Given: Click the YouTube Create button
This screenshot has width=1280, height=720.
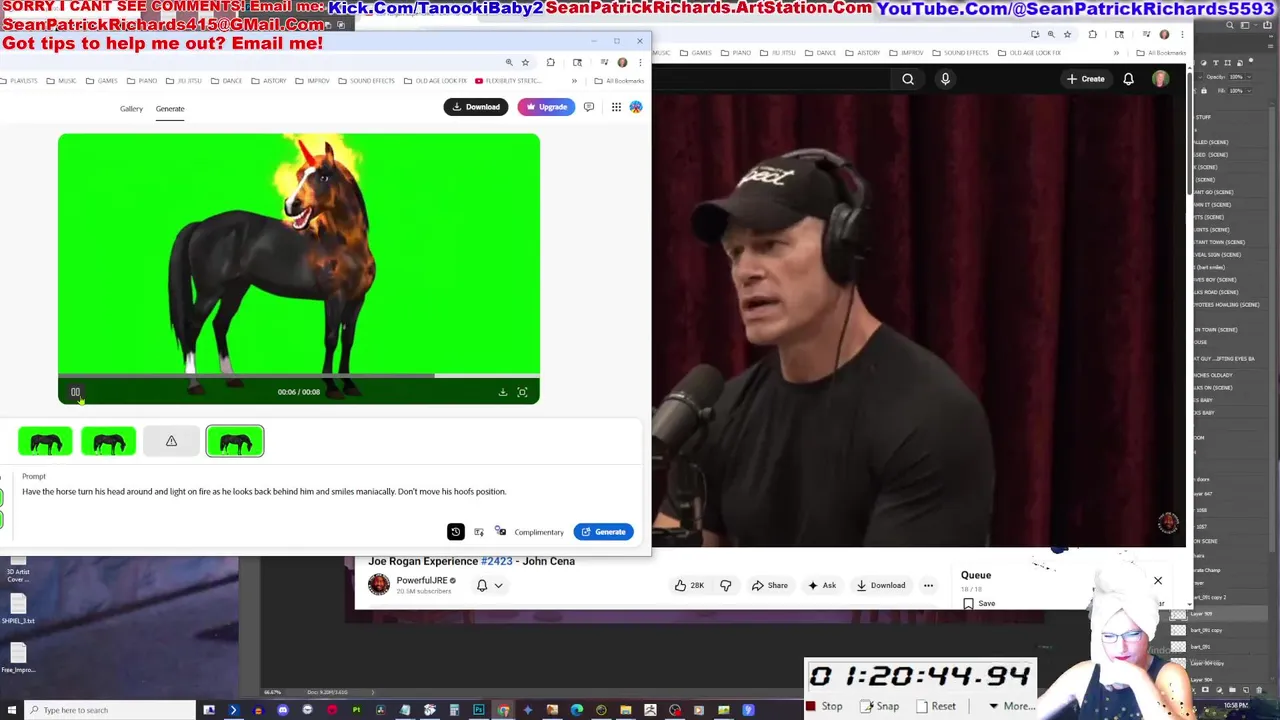Looking at the screenshot, I should click(x=1085, y=79).
